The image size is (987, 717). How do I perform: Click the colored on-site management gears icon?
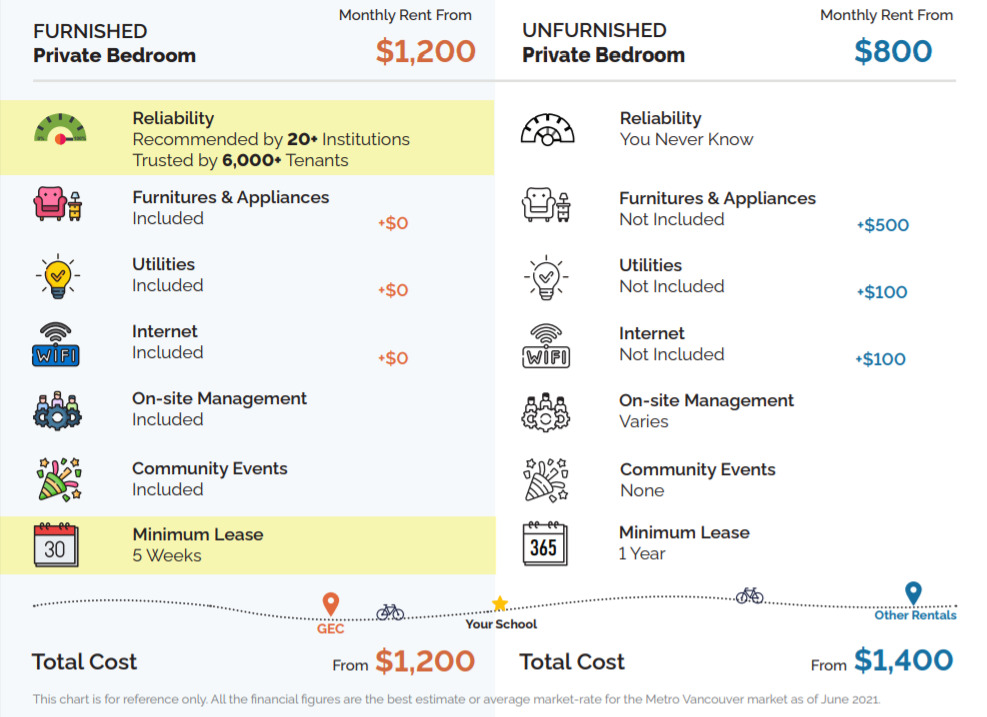tap(57, 410)
